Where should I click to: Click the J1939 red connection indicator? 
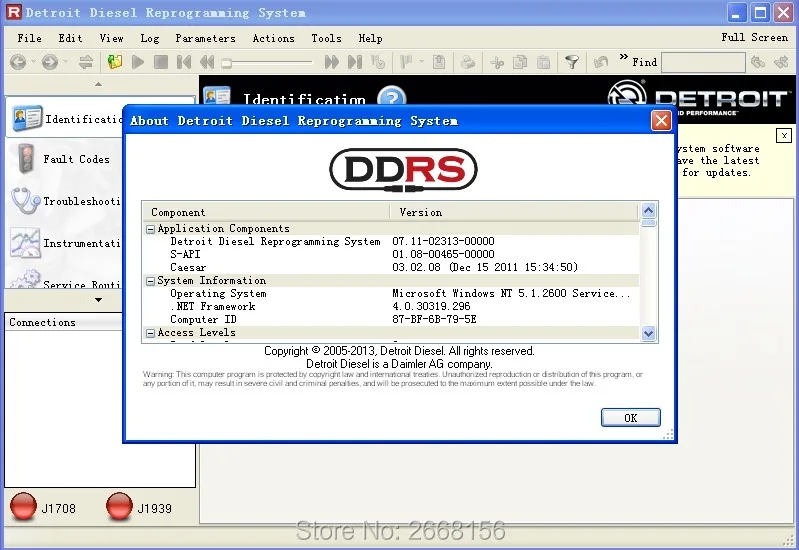(x=120, y=507)
